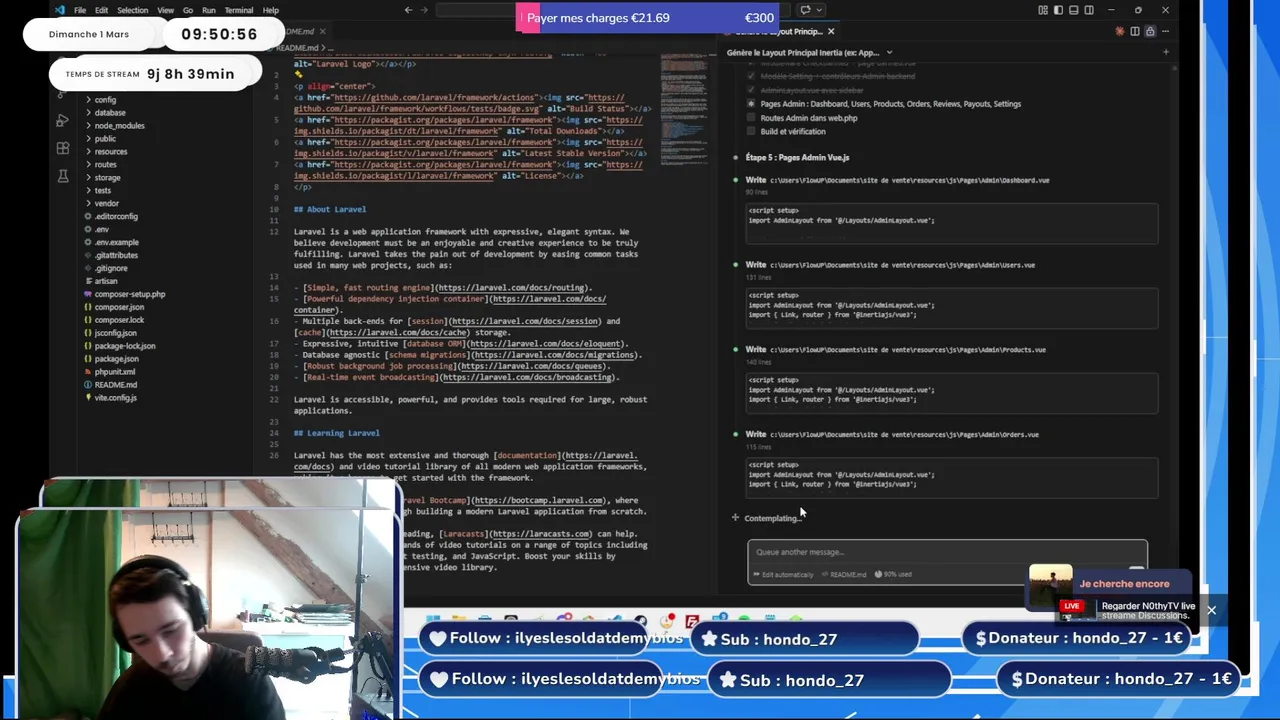The image size is (1280, 720).
Task: Open the Testing flask view
Action: (62, 176)
